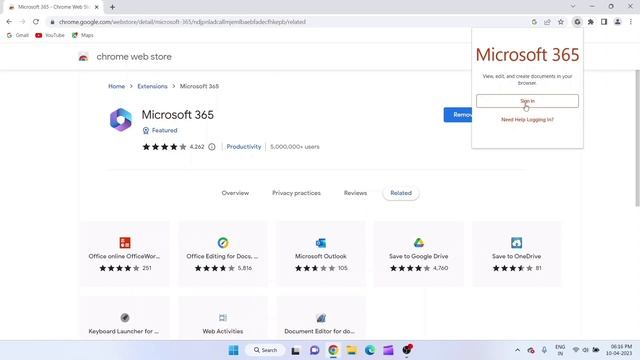Click the Featured badge
640x360 pixels.
[x=160, y=131]
